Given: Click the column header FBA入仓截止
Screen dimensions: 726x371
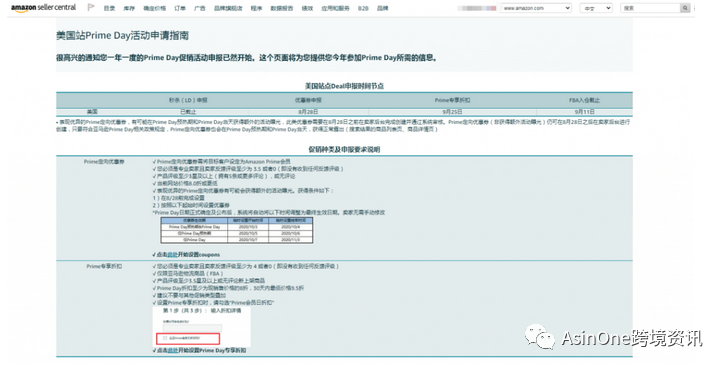Looking at the screenshot, I should [584, 100].
